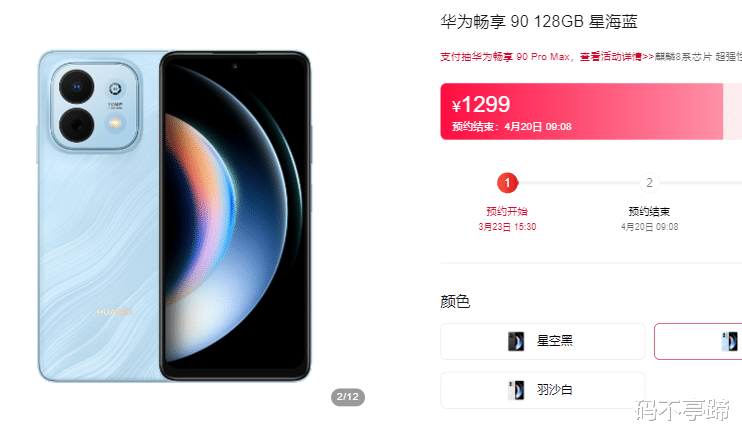This screenshot has height=437, width=742.
Task: Click the 2/12 image counter badge
Action: 348,397
